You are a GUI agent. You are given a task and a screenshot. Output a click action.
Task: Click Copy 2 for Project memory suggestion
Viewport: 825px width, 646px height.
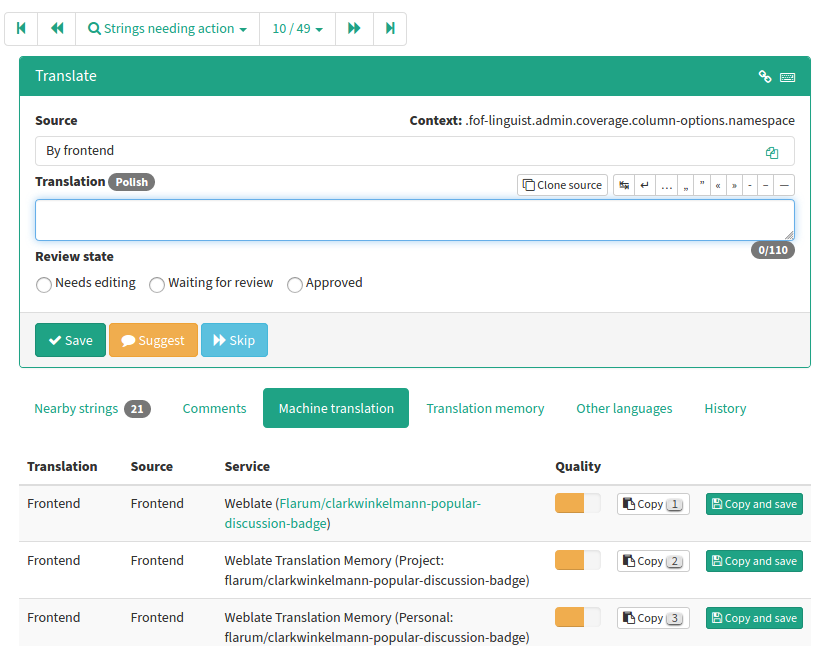653,561
